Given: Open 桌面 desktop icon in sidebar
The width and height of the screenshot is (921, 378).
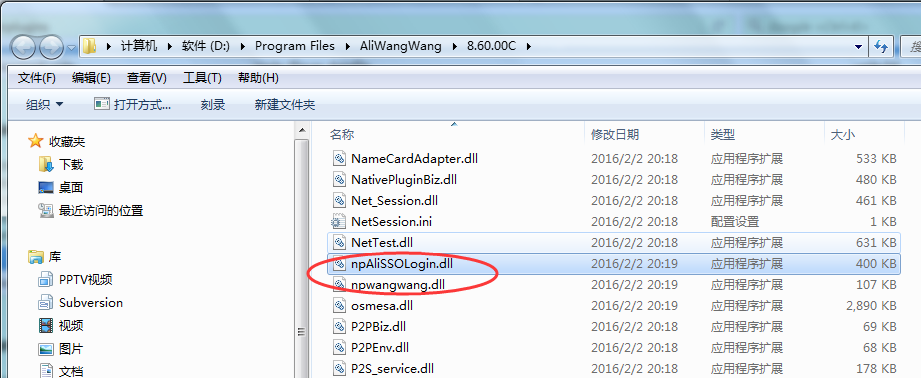Looking at the screenshot, I should tap(46, 188).
